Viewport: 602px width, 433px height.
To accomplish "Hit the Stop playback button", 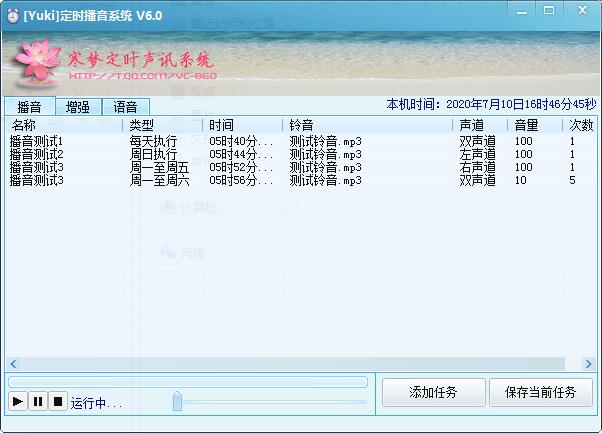I will click(x=58, y=402).
